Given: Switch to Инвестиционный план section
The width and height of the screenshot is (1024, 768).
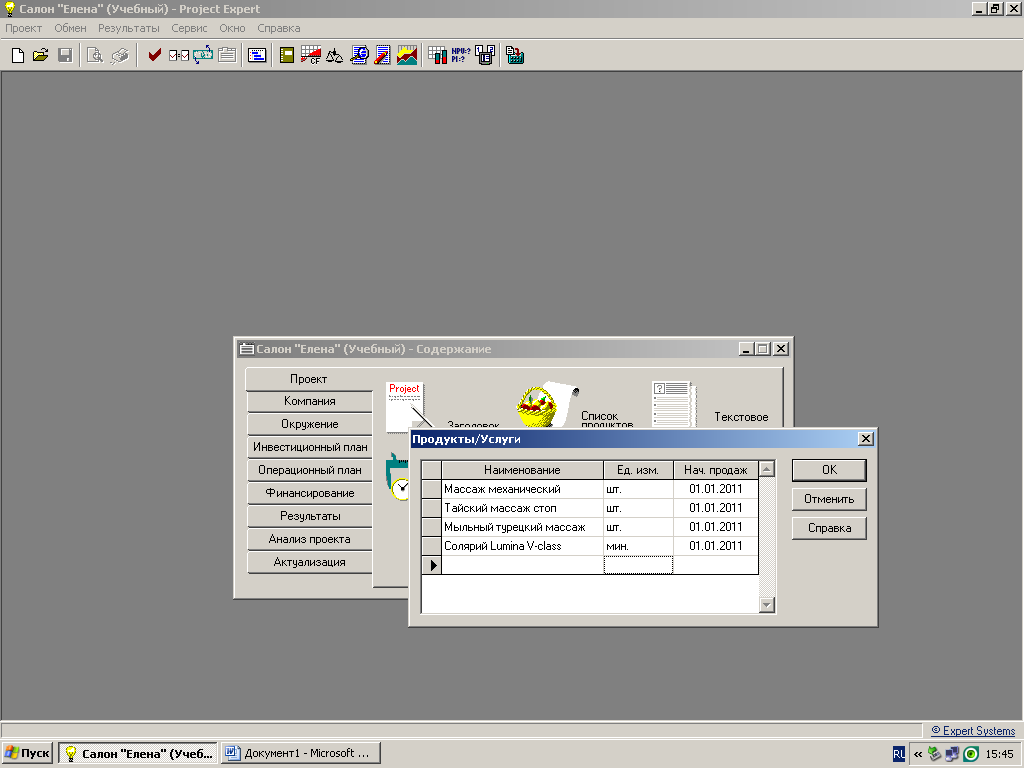Looking at the screenshot, I should (310, 447).
